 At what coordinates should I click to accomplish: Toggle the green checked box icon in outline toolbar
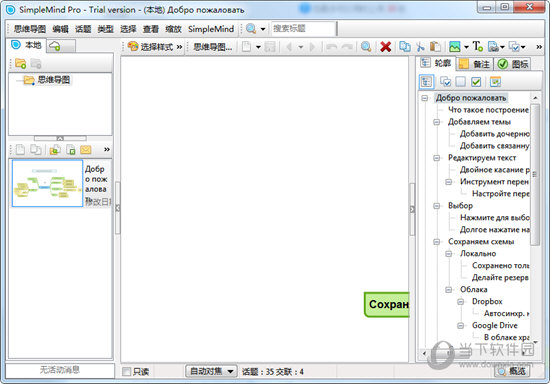[476, 82]
